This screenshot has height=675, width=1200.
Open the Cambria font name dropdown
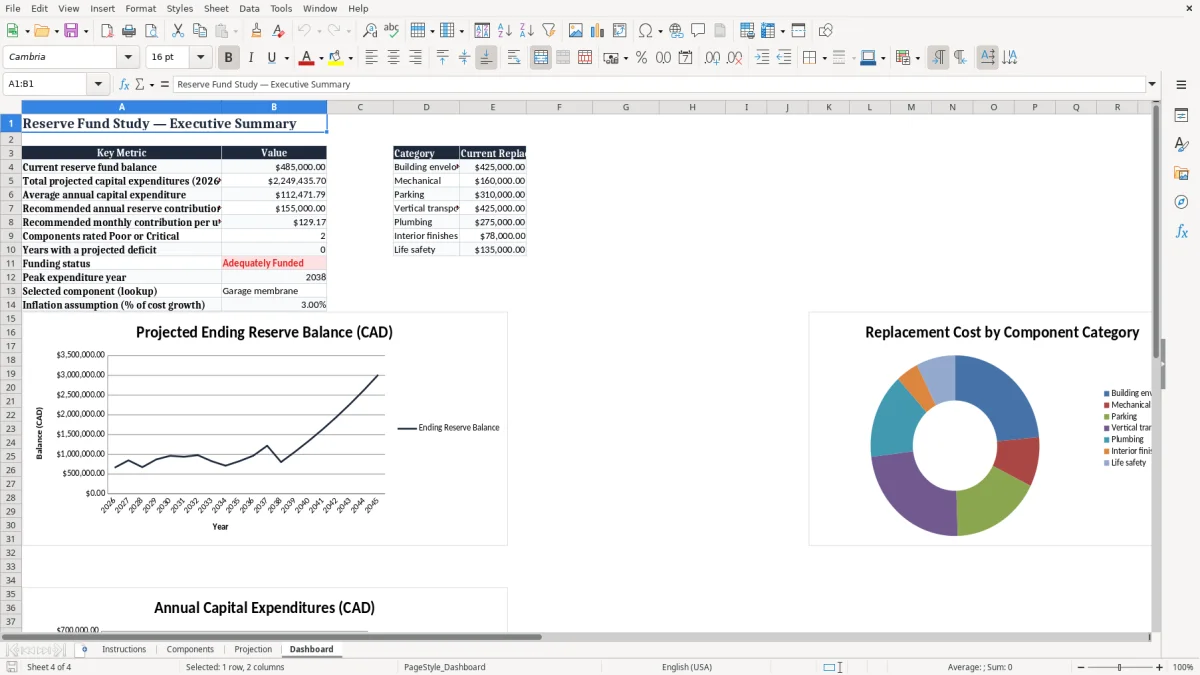[x=127, y=58]
